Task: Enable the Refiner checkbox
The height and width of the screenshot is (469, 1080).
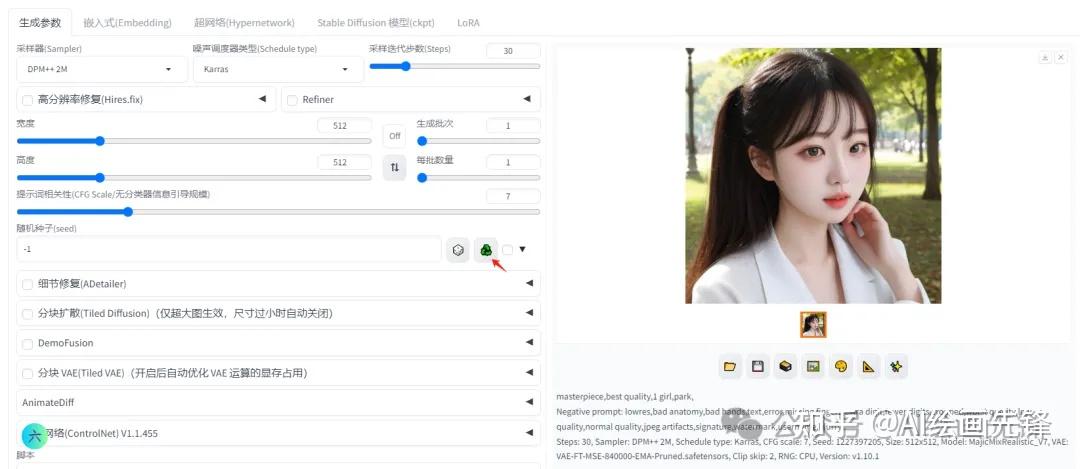Action: pos(292,100)
